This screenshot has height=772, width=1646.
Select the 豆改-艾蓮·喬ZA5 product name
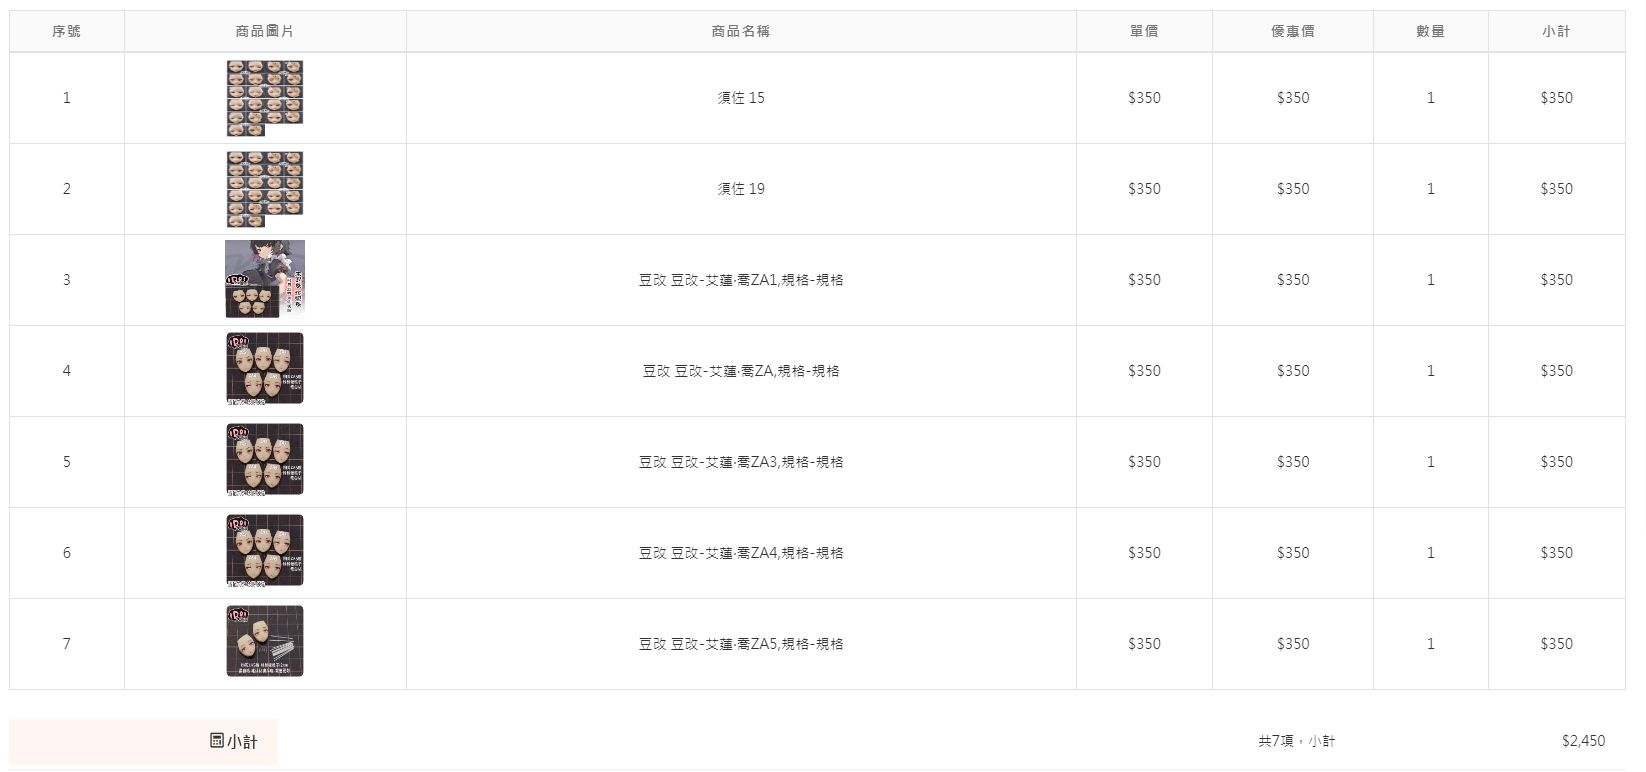741,644
